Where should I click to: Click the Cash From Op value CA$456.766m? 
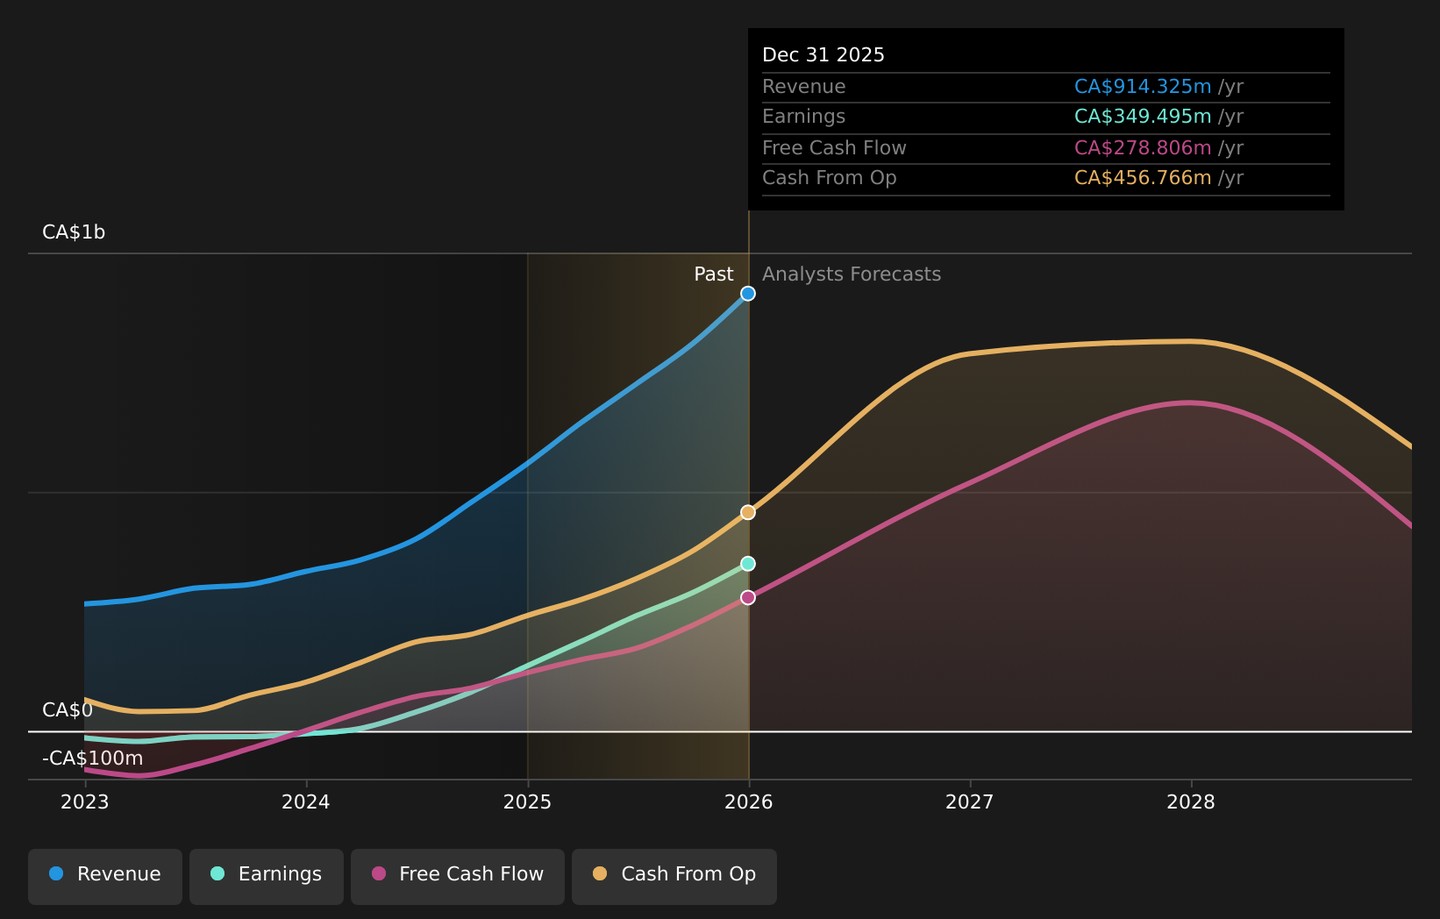coord(1143,178)
